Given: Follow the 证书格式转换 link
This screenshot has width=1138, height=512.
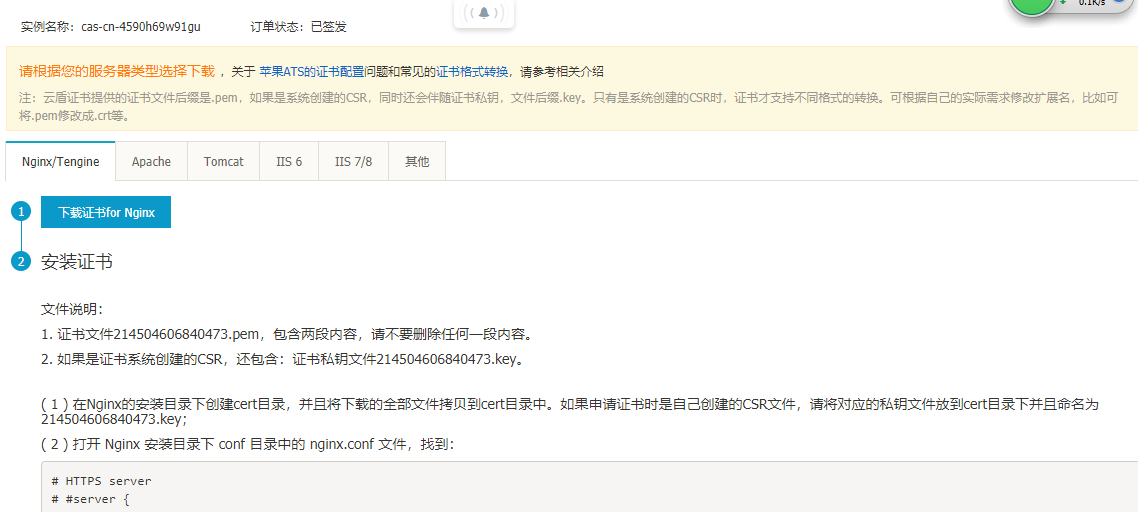Looking at the screenshot, I should click(x=472, y=72).
